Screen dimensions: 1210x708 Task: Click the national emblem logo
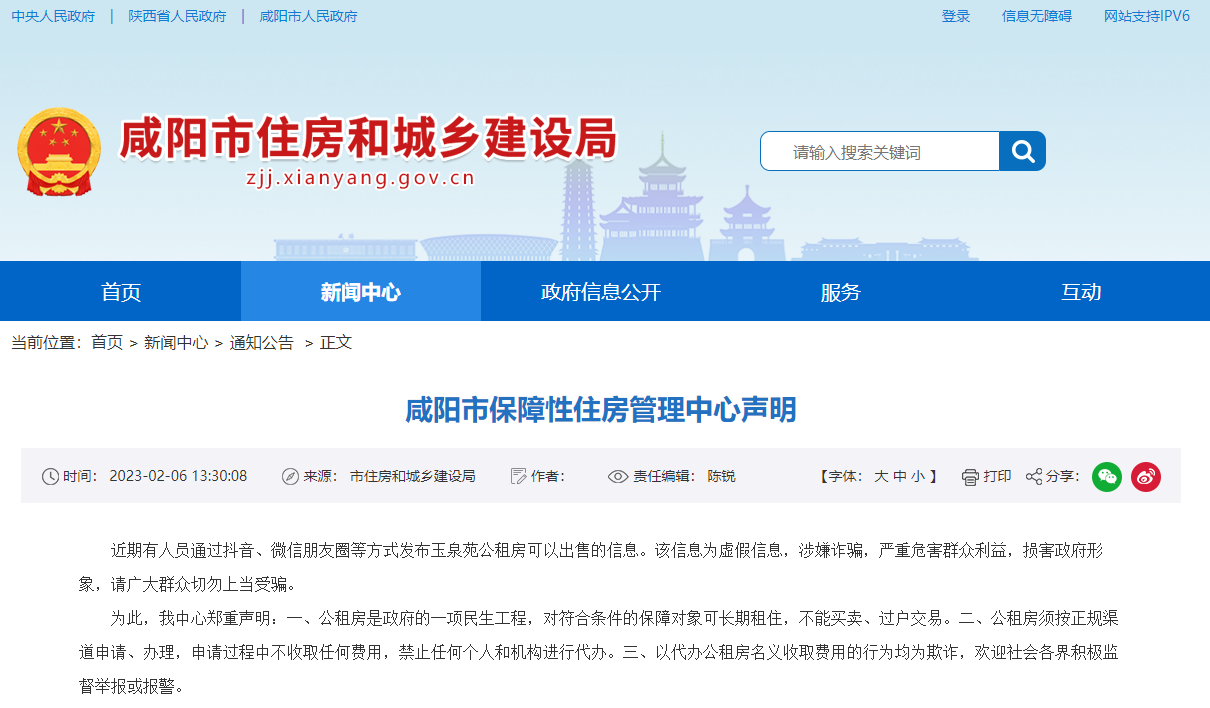59,152
